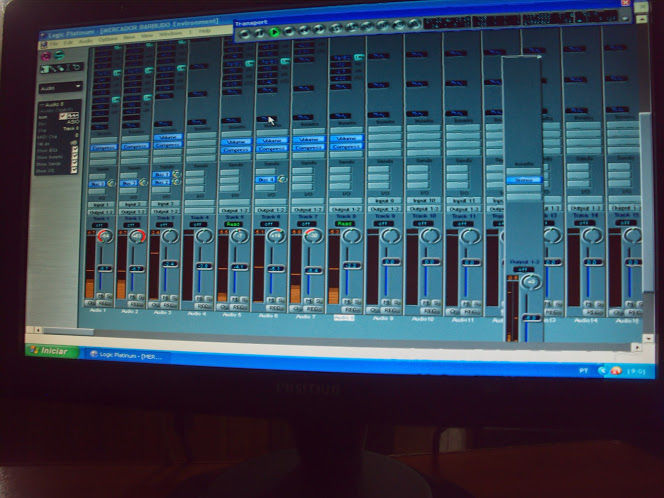Screen dimensions: 664x498
Task: Open the Output 1-2 slot on the Audio 5 strip
Action: (234, 210)
